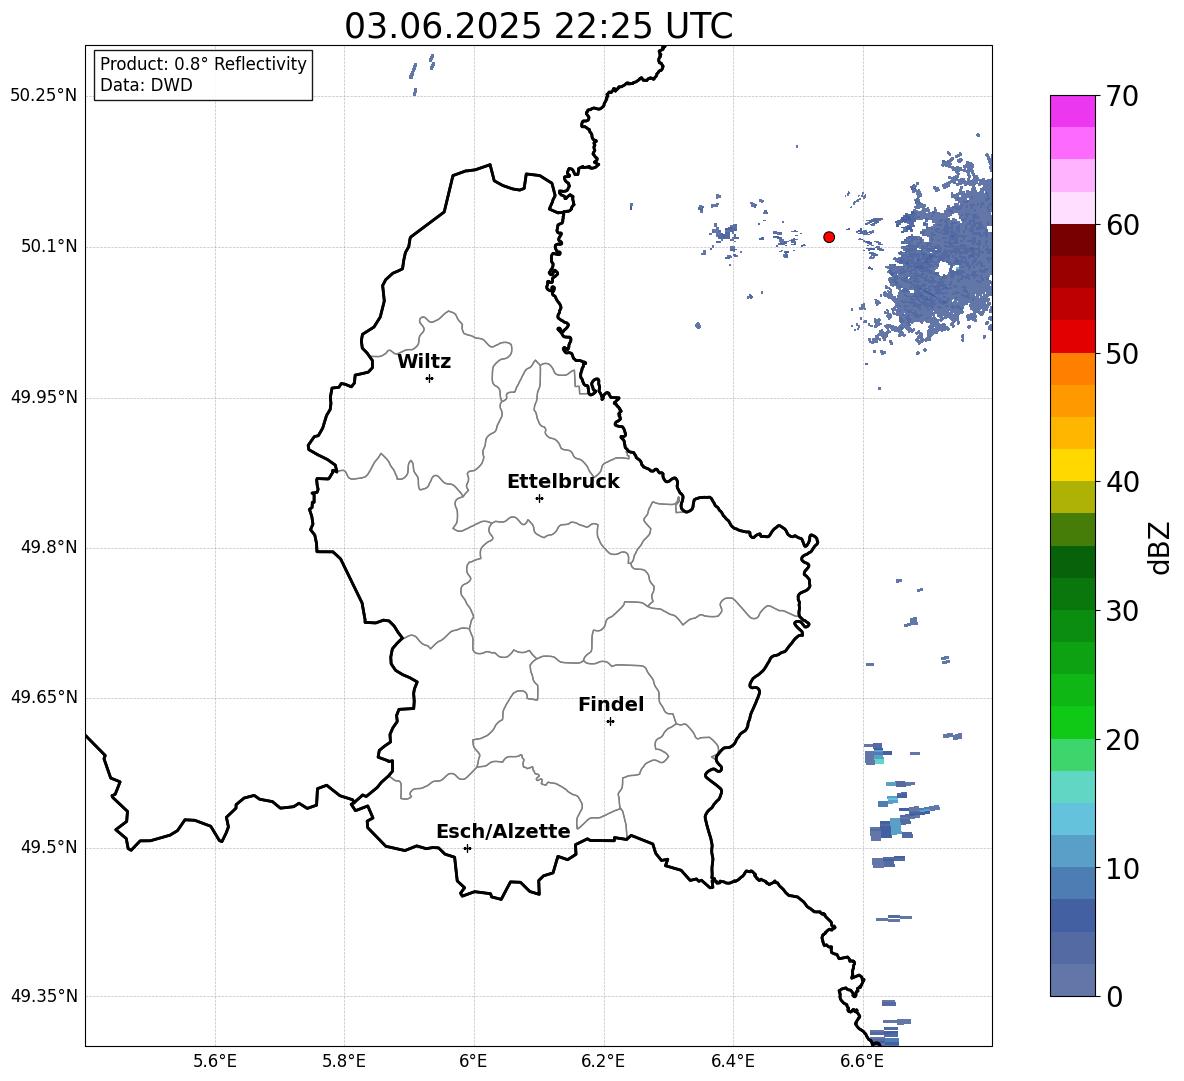Click the title 03.06.2025 22:25 UTC
Viewport: 1184px width, 1081px height.
pyautogui.click(x=538, y=26)
